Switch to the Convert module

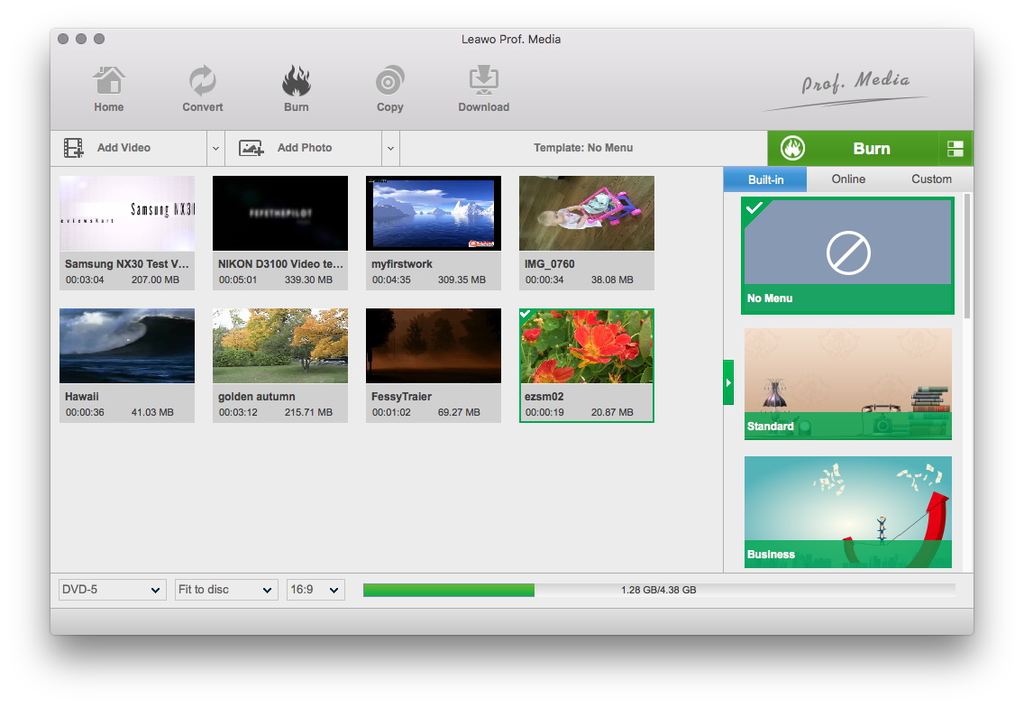(x=202, y=81)
